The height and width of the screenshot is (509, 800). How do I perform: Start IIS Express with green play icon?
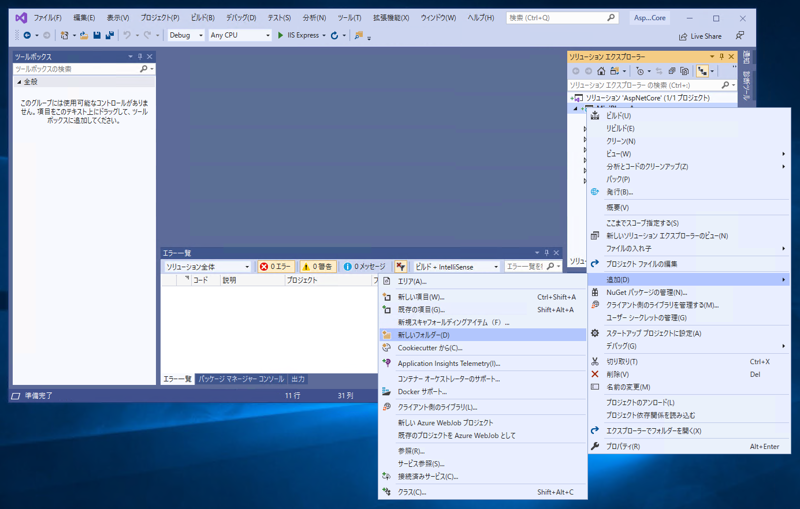280,35
